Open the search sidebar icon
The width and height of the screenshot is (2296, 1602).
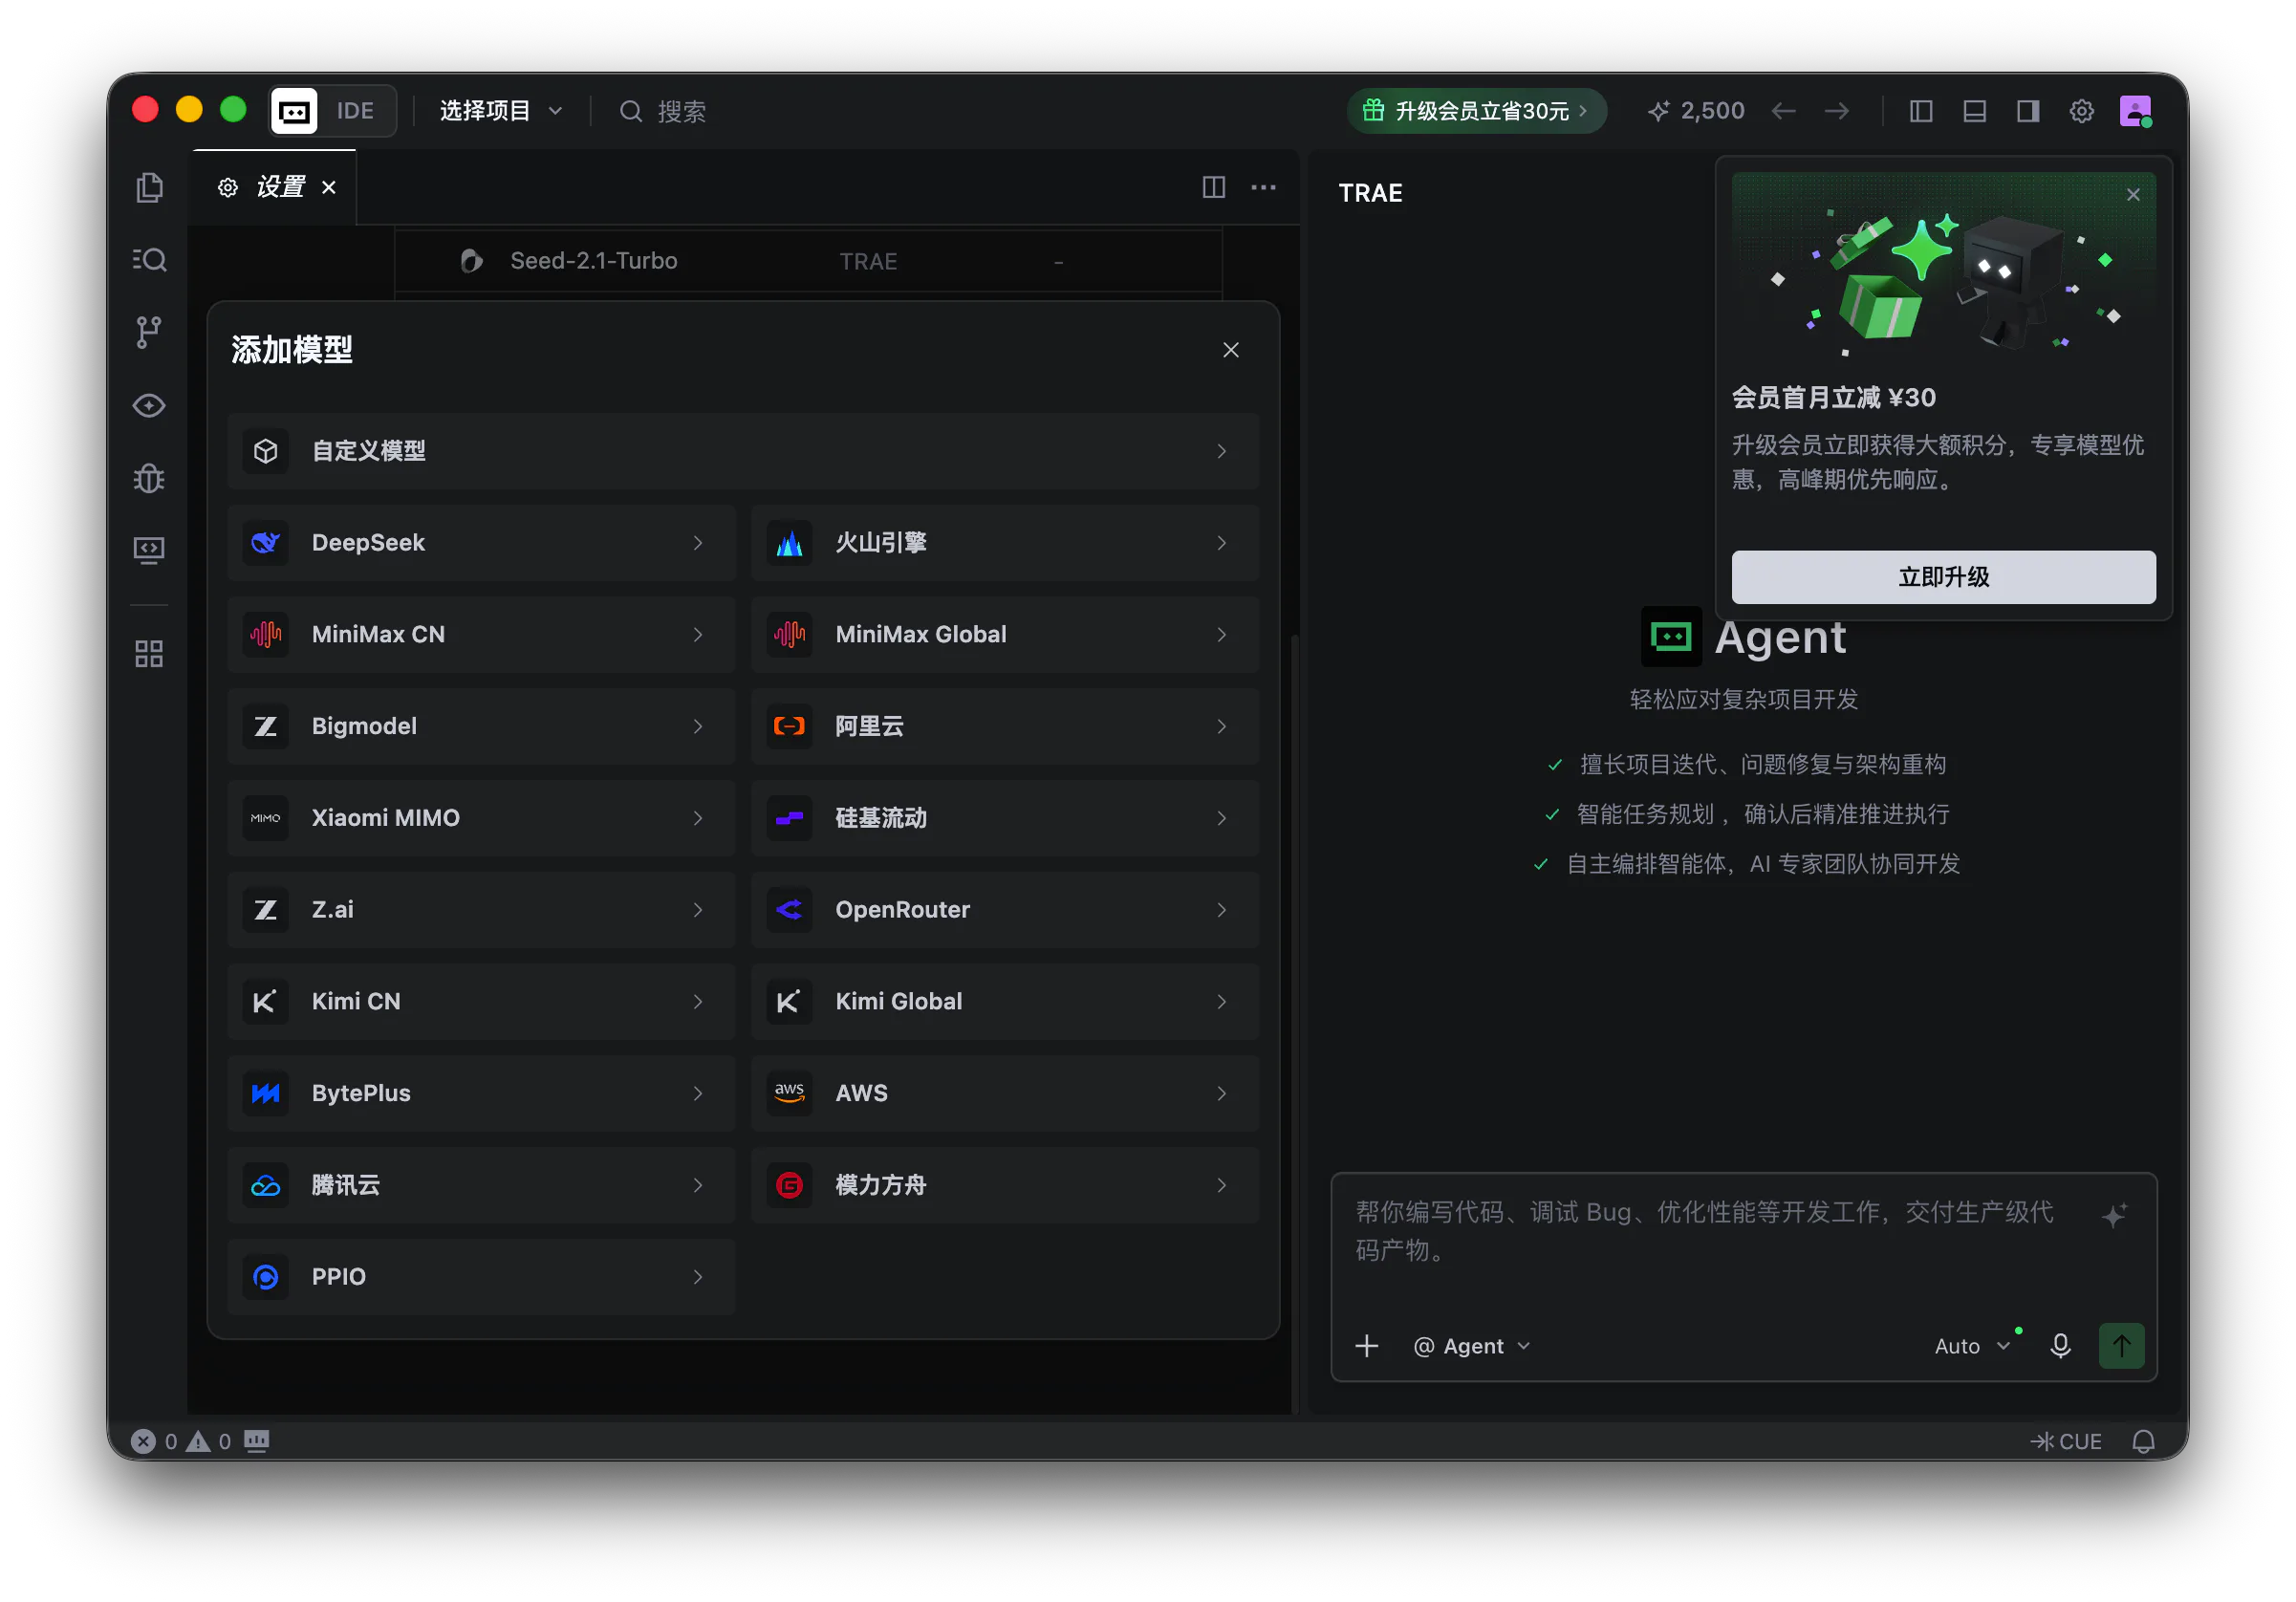(x=149, y=260)
